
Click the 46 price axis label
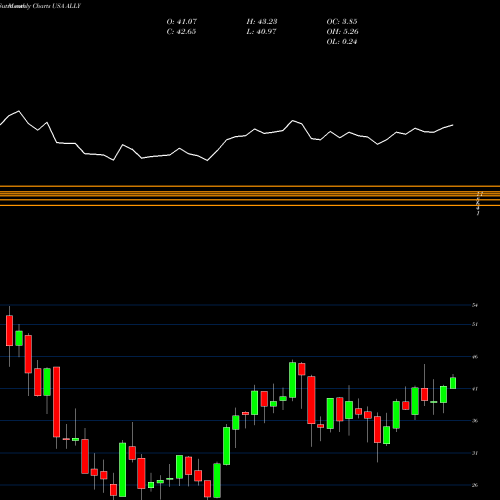(x=475, y=357)
